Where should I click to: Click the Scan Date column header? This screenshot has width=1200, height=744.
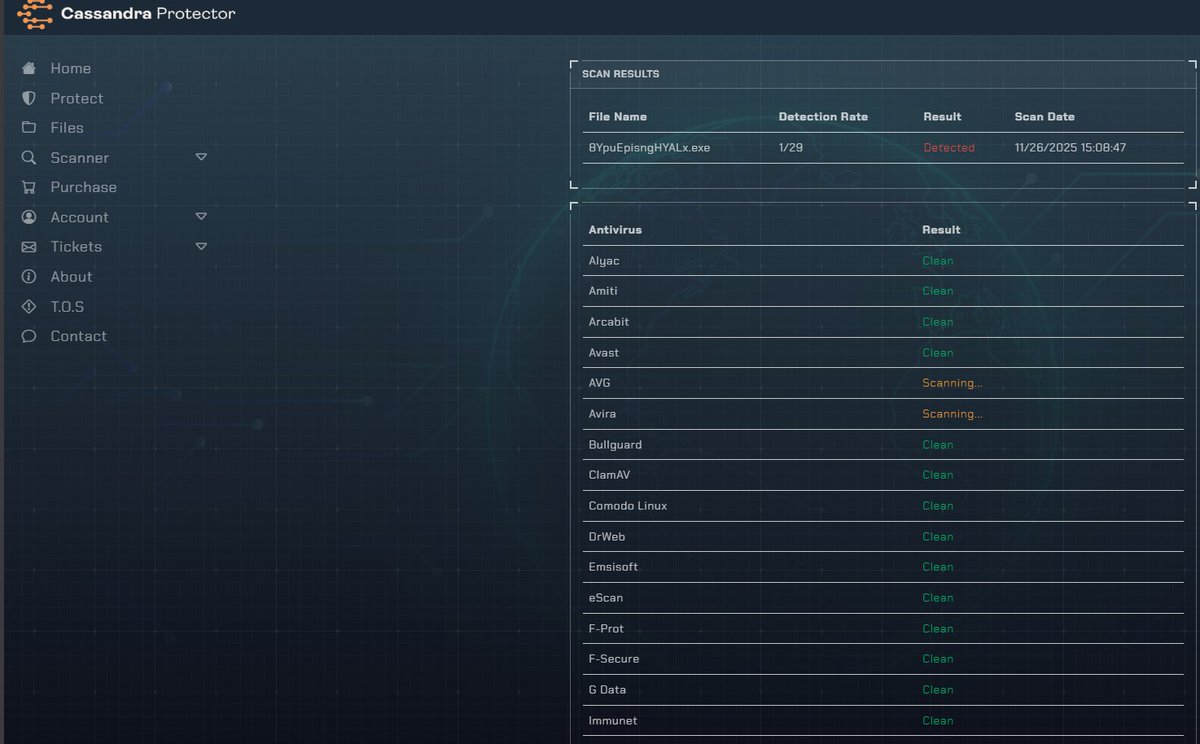(1044, 117)
